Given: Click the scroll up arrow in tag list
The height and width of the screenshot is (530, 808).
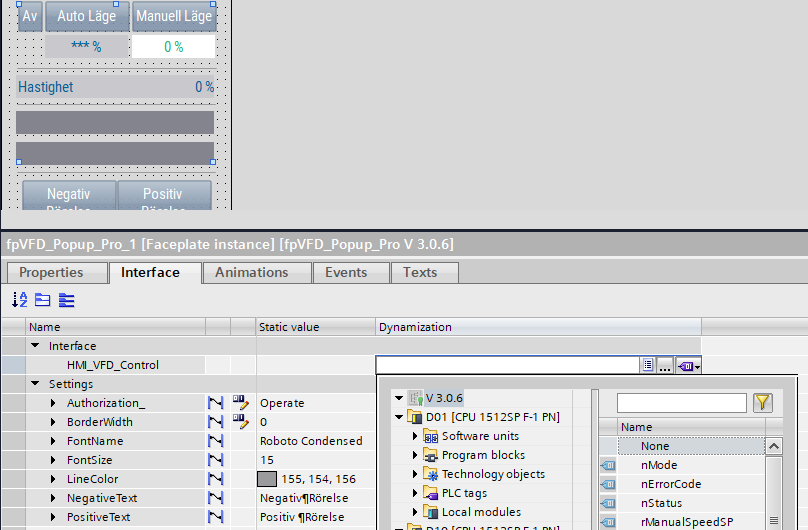Looking at the screenshot, I should [x=773, y=446].
